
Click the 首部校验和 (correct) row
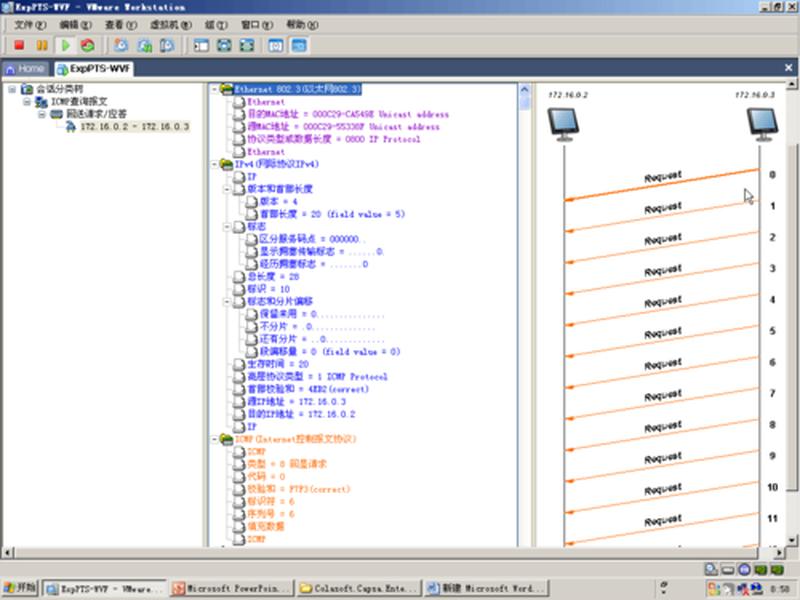click(x=308, y=389)
